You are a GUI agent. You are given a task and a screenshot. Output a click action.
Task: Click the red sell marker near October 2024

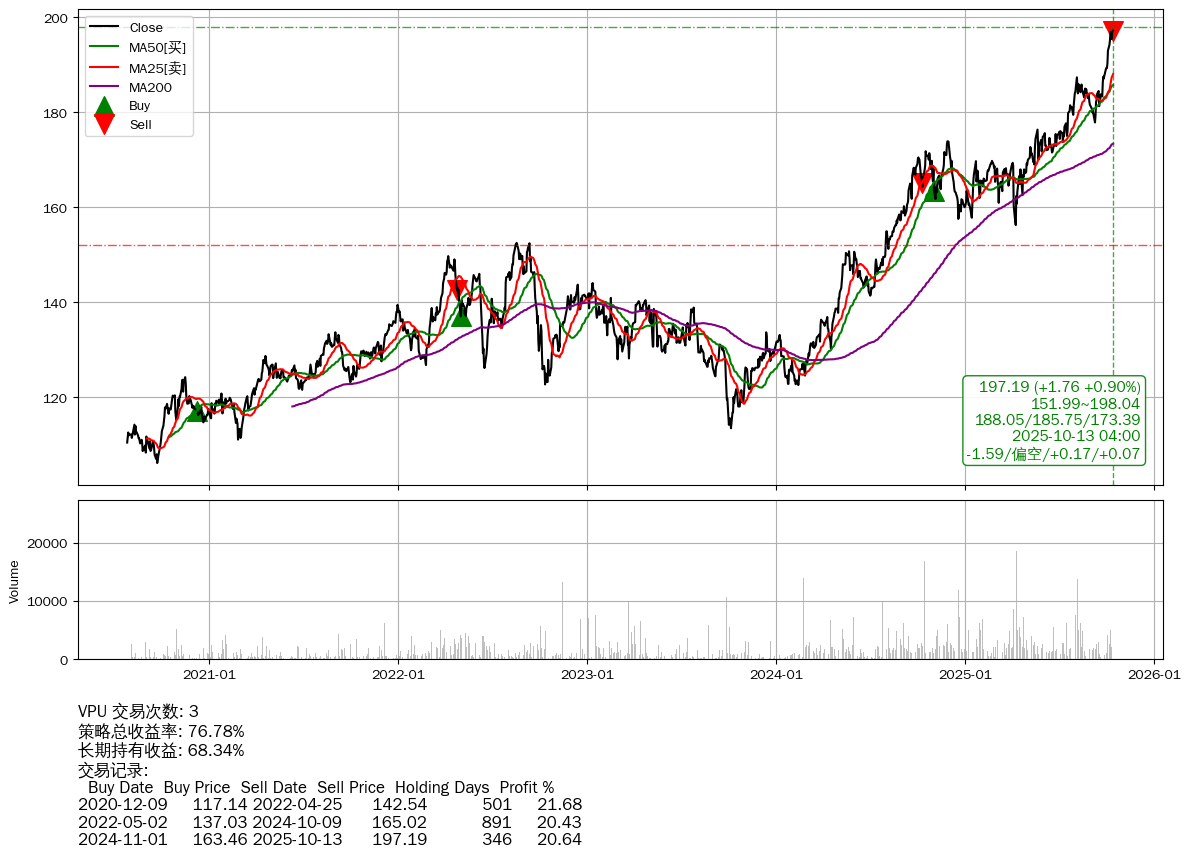click(923, 183)
